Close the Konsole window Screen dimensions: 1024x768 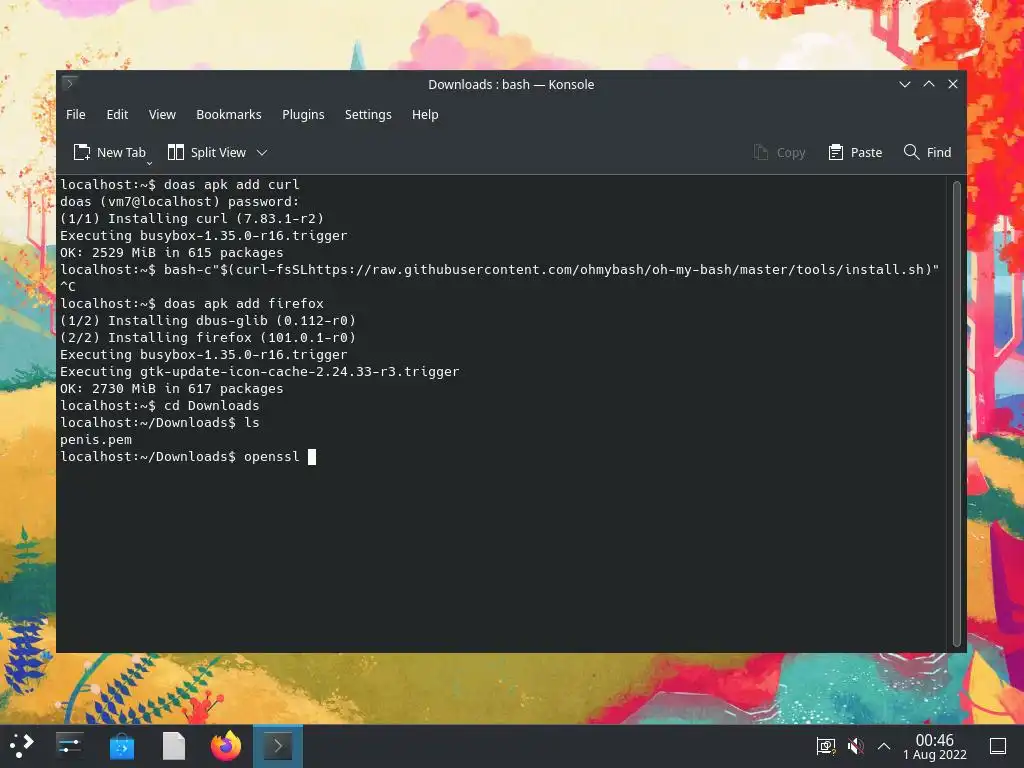click(x=953, y=84)
